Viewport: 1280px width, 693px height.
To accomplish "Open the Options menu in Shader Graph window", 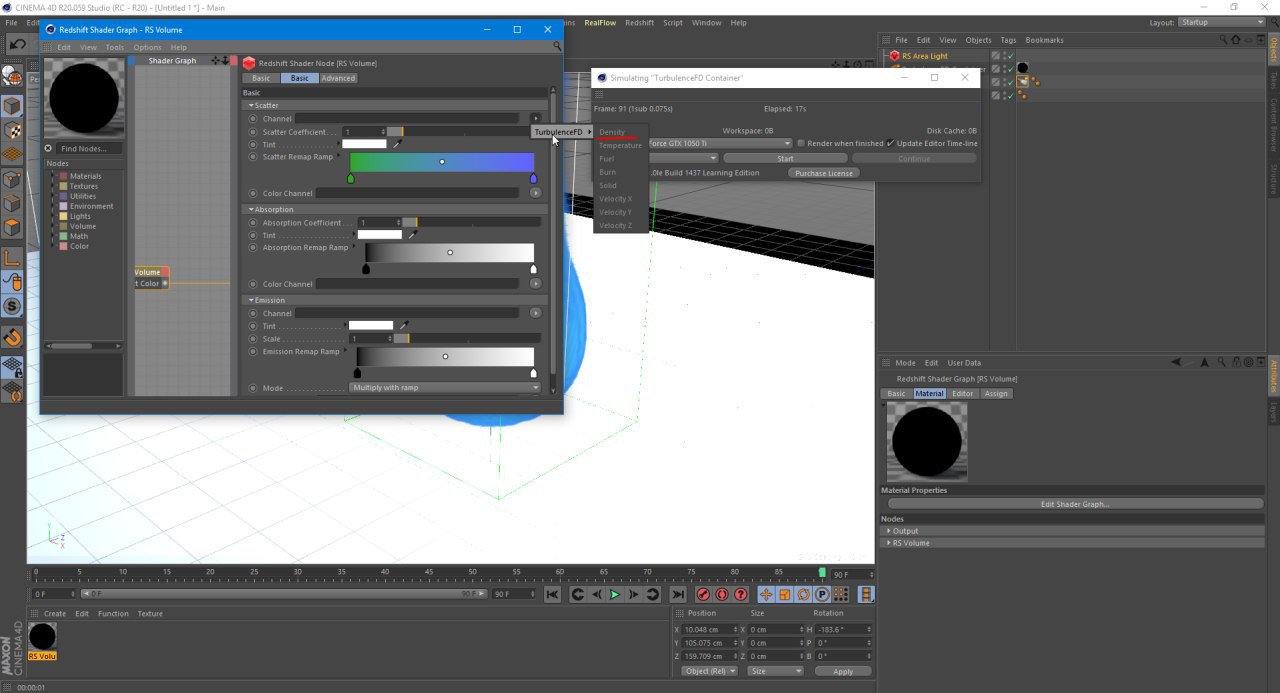I will (147, 47).
